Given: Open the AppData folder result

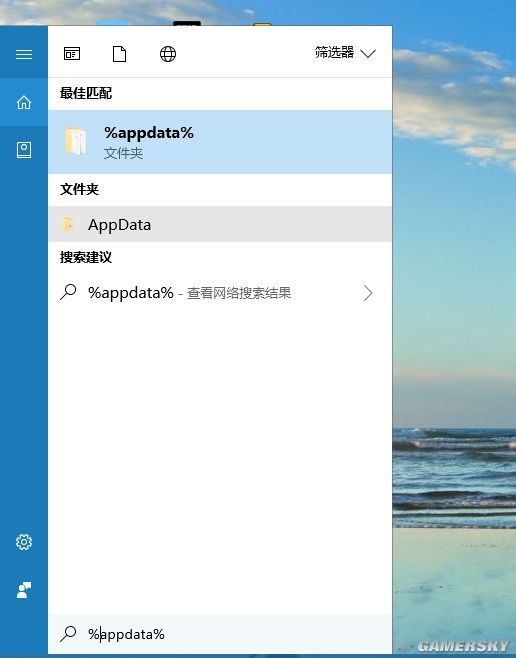Looking at the screenshot, I should point(220,224).
